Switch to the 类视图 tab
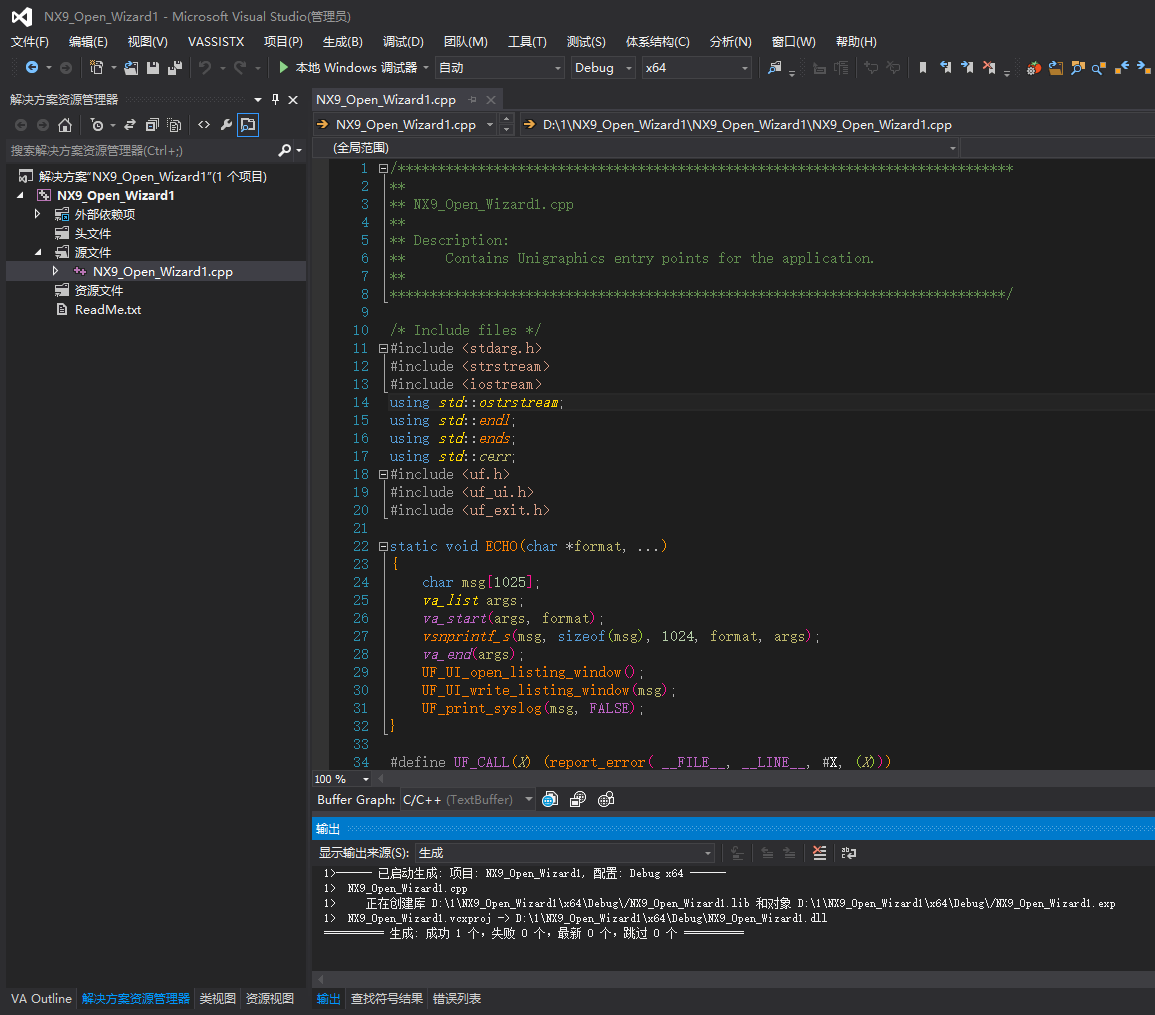 point(217,999)
